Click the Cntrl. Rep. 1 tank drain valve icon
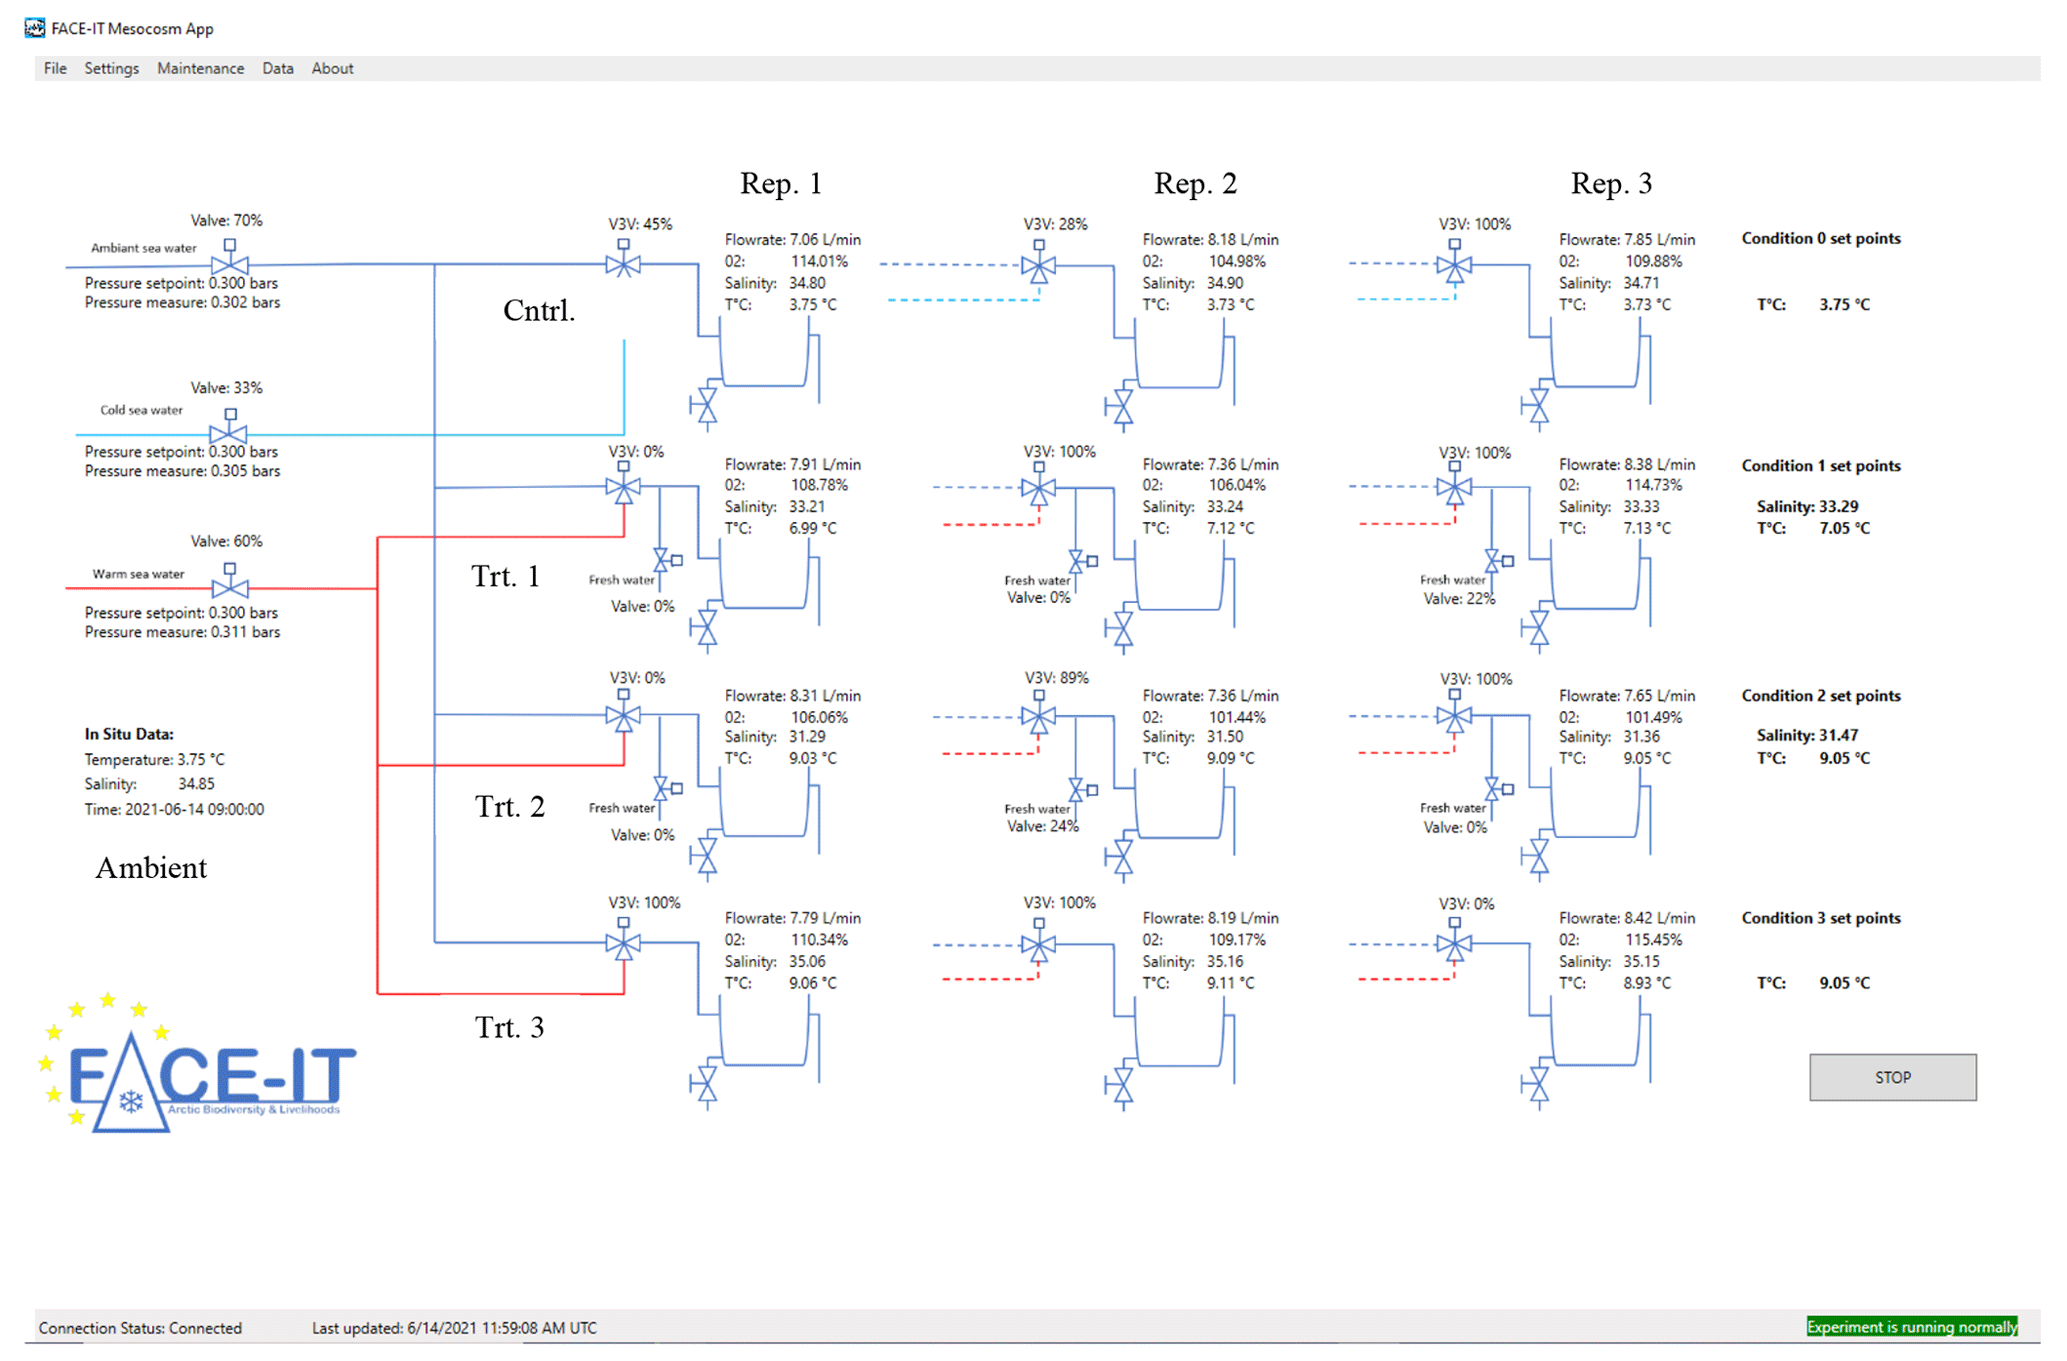The height and width of the screenshot is (1361, 2067). [706, 405]
